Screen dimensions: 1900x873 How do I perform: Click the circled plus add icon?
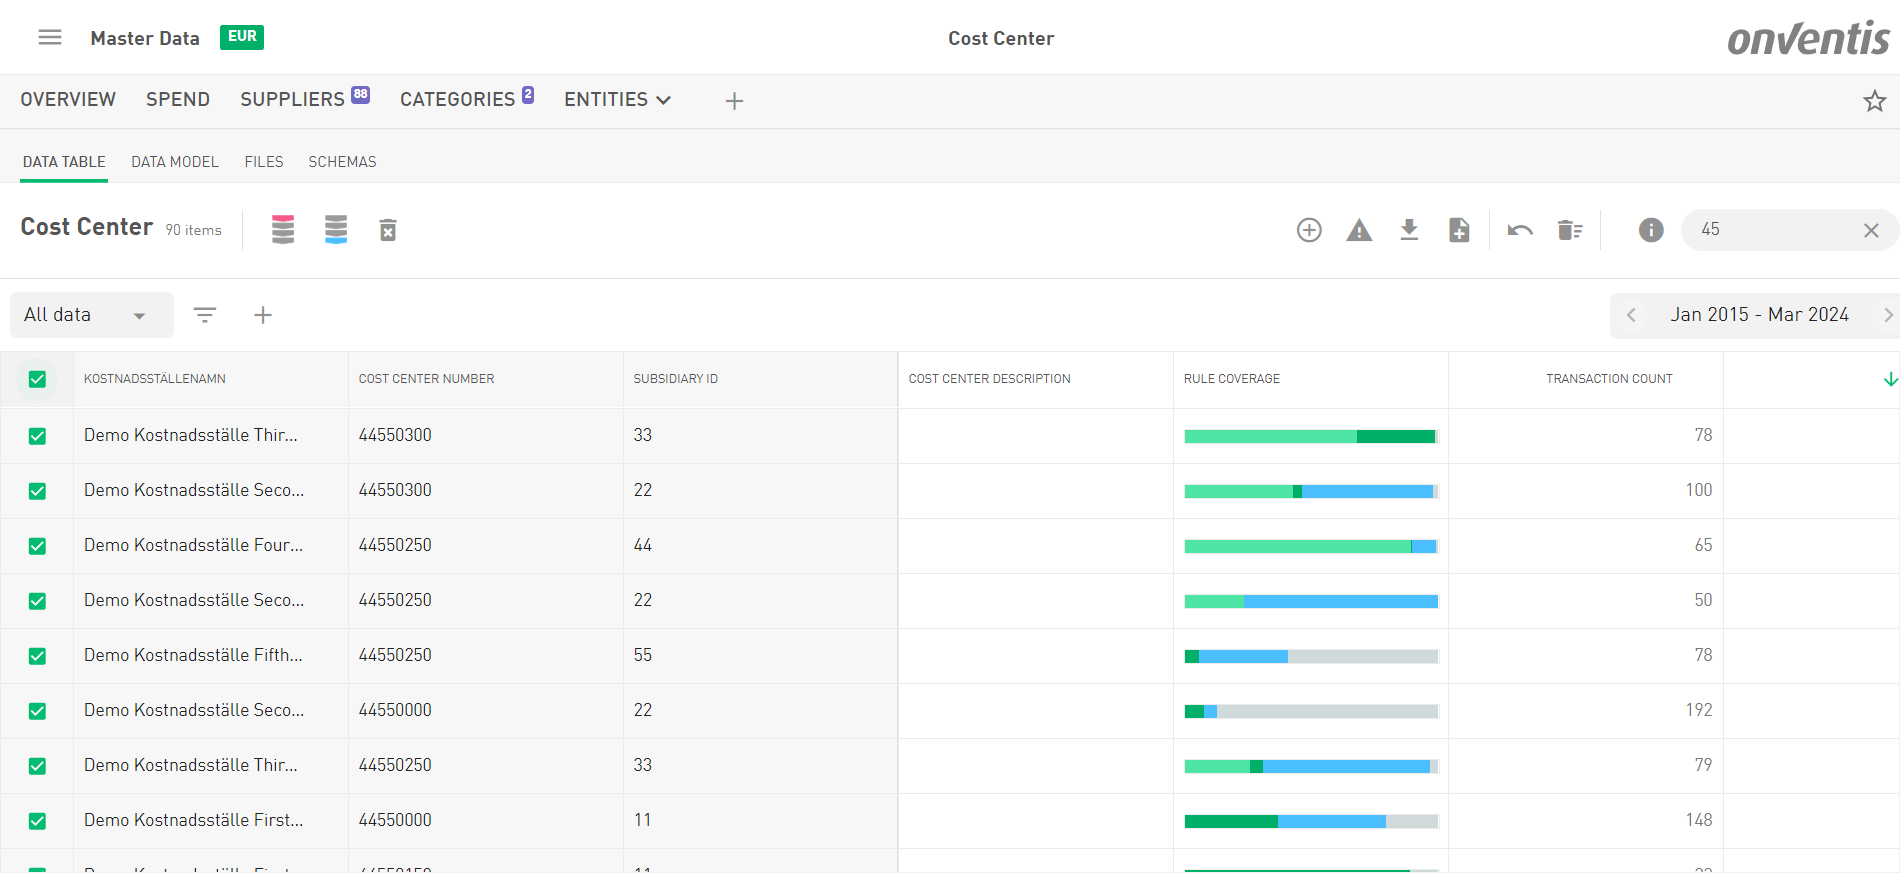click(x=1309, y=230)
